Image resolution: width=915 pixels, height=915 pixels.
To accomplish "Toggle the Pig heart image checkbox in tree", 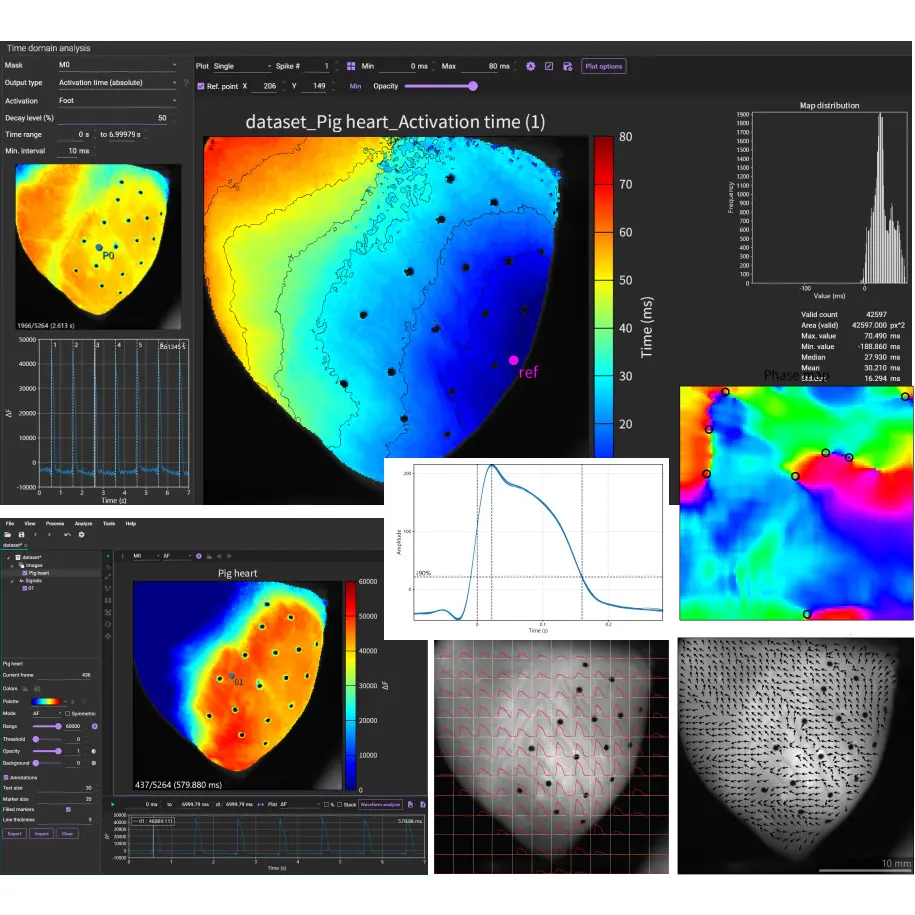I will (x=25, y=573).
